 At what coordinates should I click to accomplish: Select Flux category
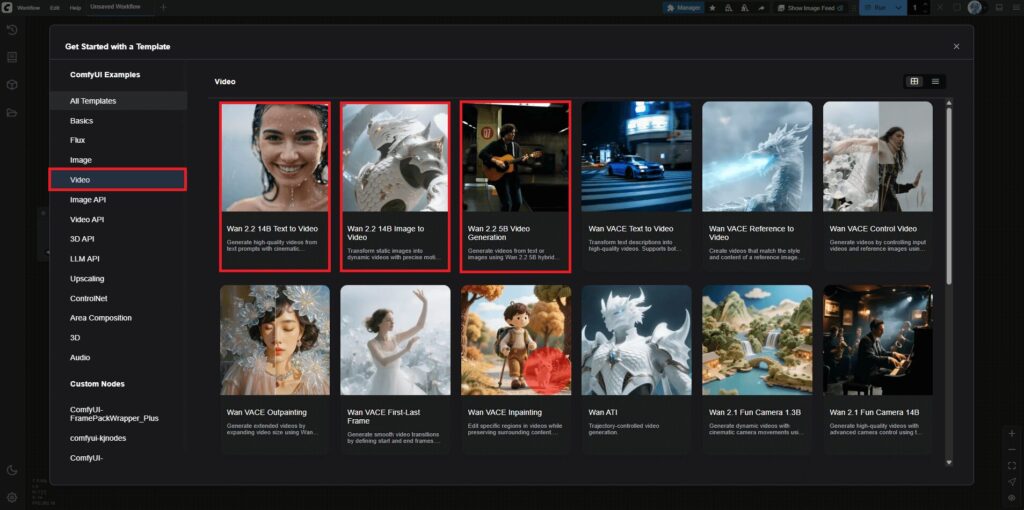(118, 140)
